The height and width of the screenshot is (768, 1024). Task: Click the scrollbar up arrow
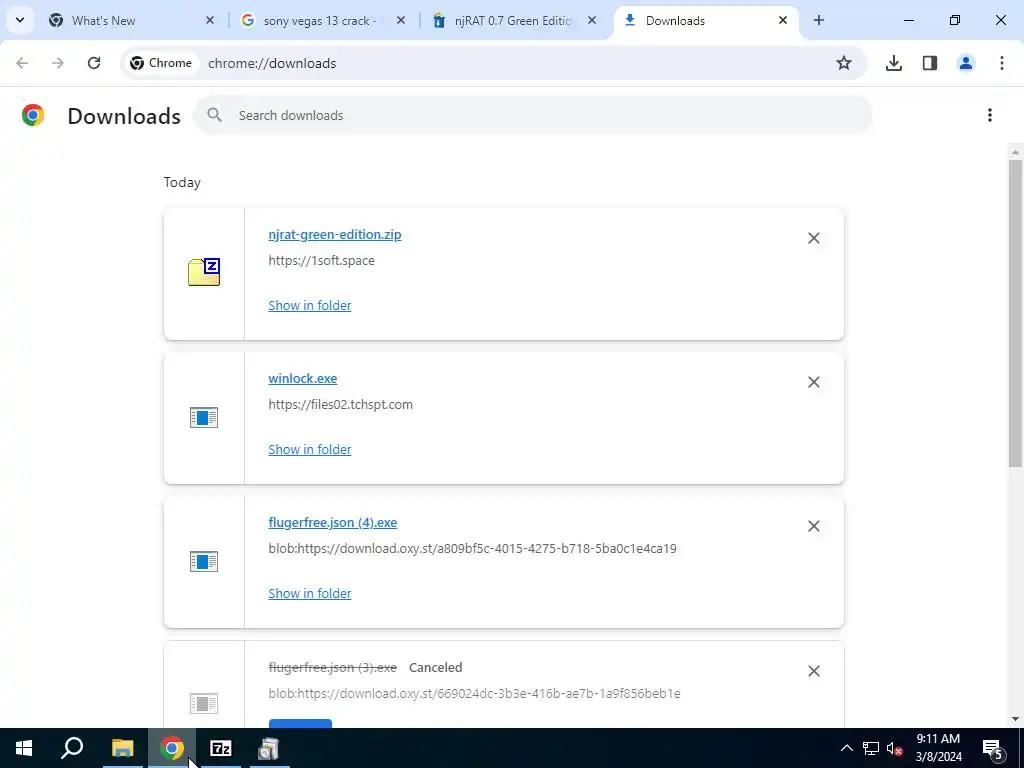click(1015, 152)
